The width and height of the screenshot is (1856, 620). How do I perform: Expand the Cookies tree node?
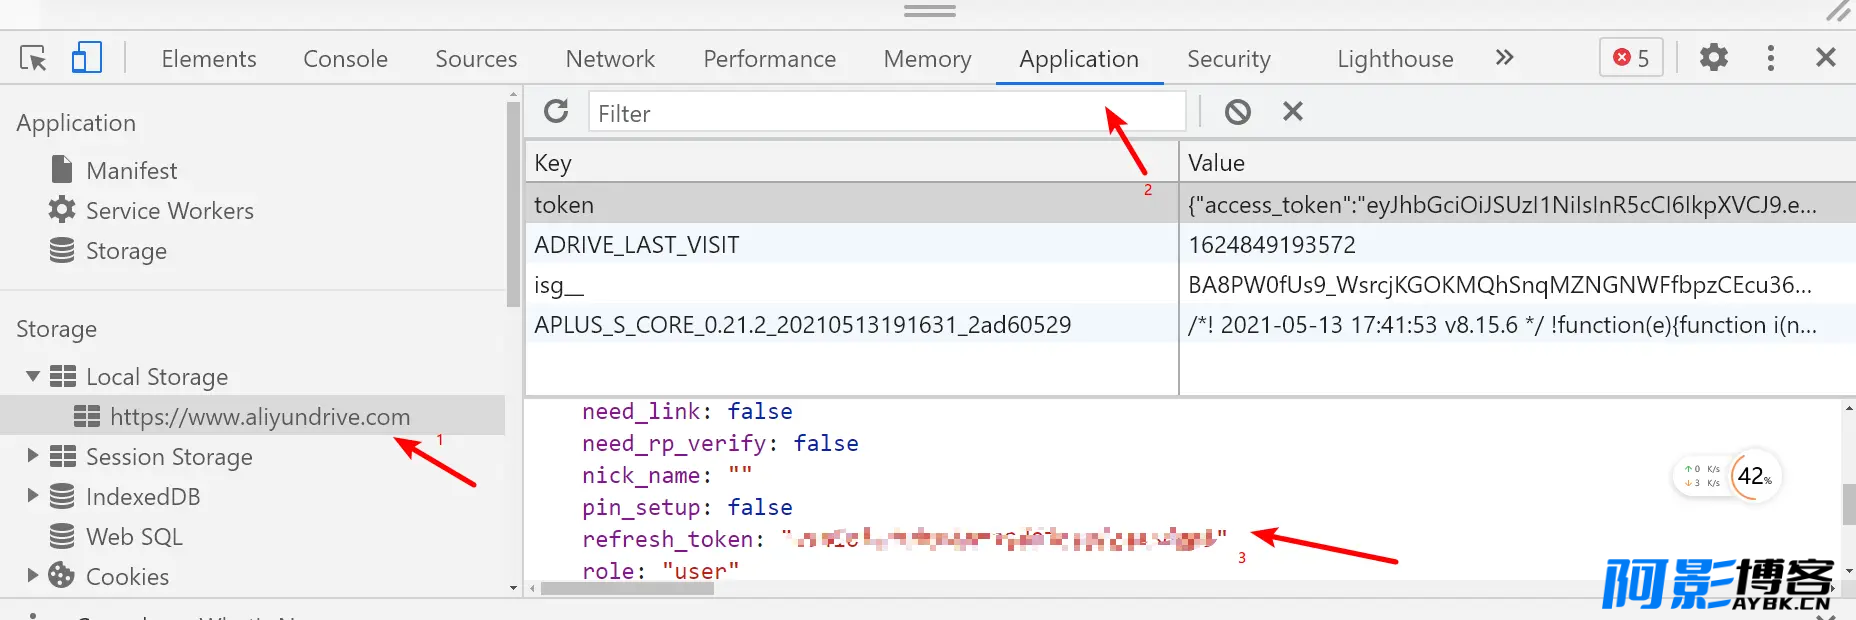[33, 576]
